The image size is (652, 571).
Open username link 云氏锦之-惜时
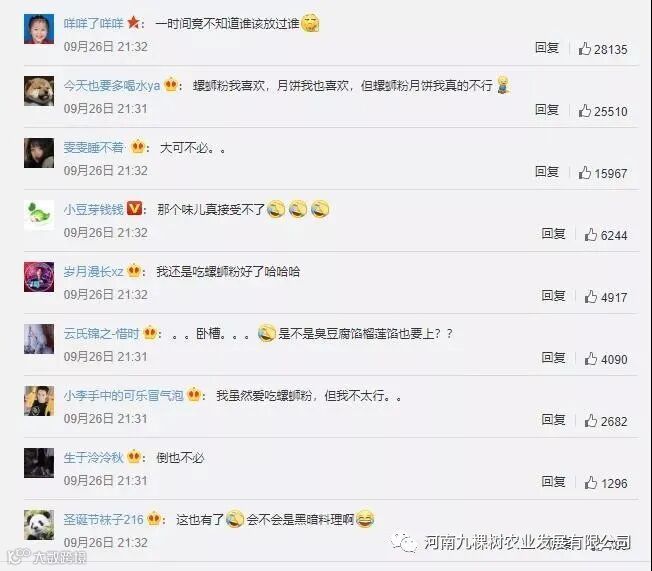(x=101, y=334)
